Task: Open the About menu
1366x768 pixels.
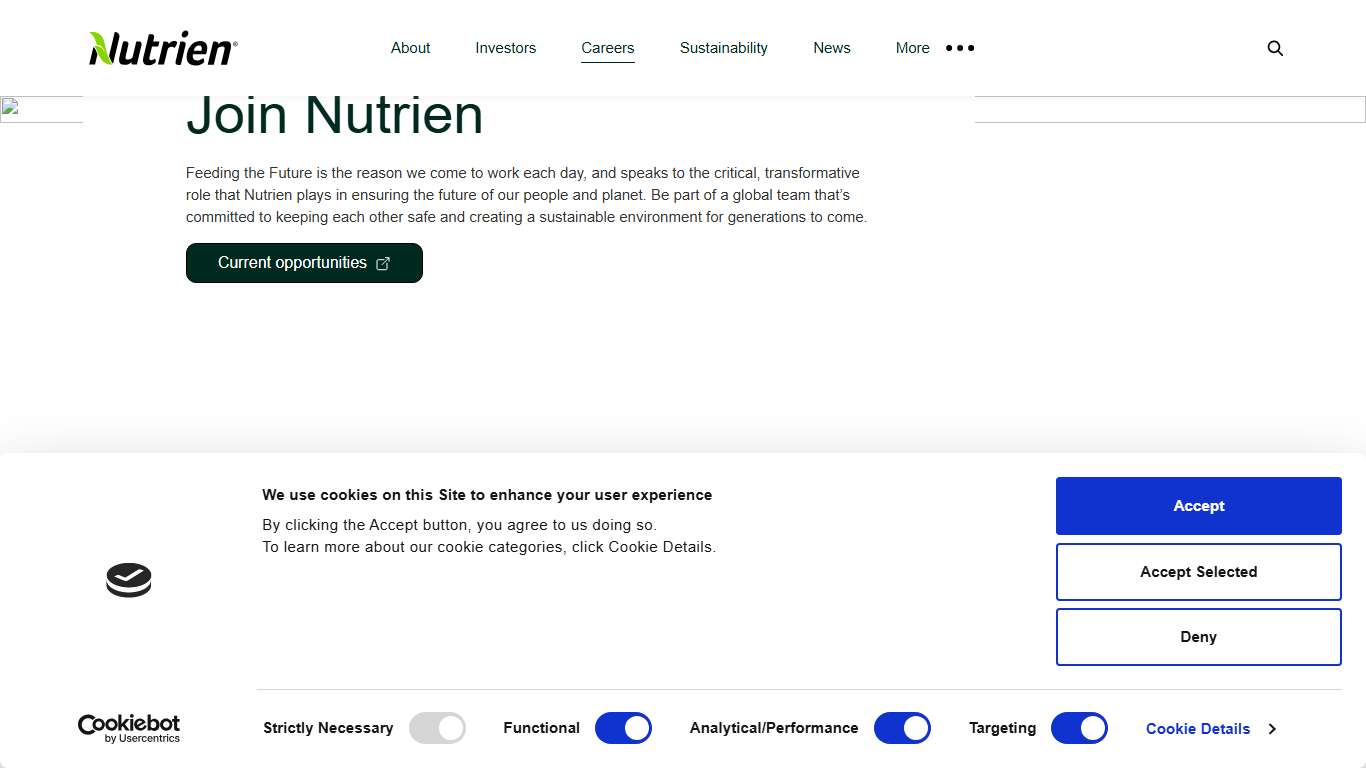Action: pos(410,48)
